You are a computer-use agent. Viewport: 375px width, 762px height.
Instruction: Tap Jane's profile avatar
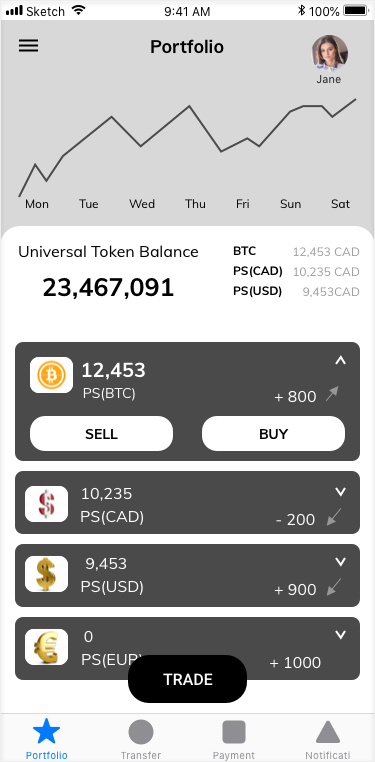[x=330, y=52]
